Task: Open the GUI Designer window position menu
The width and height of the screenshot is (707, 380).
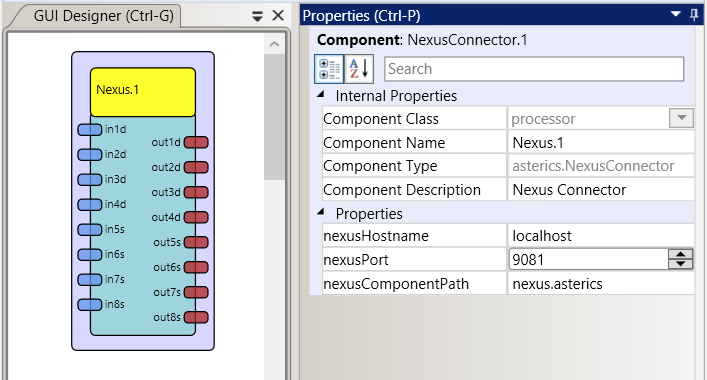Action: point(257,17)
